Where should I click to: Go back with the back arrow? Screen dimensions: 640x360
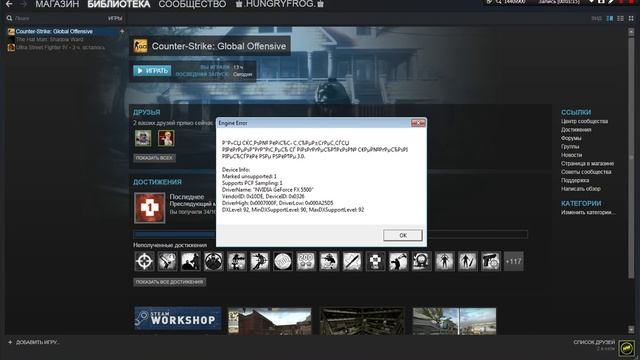pos(9,4)
